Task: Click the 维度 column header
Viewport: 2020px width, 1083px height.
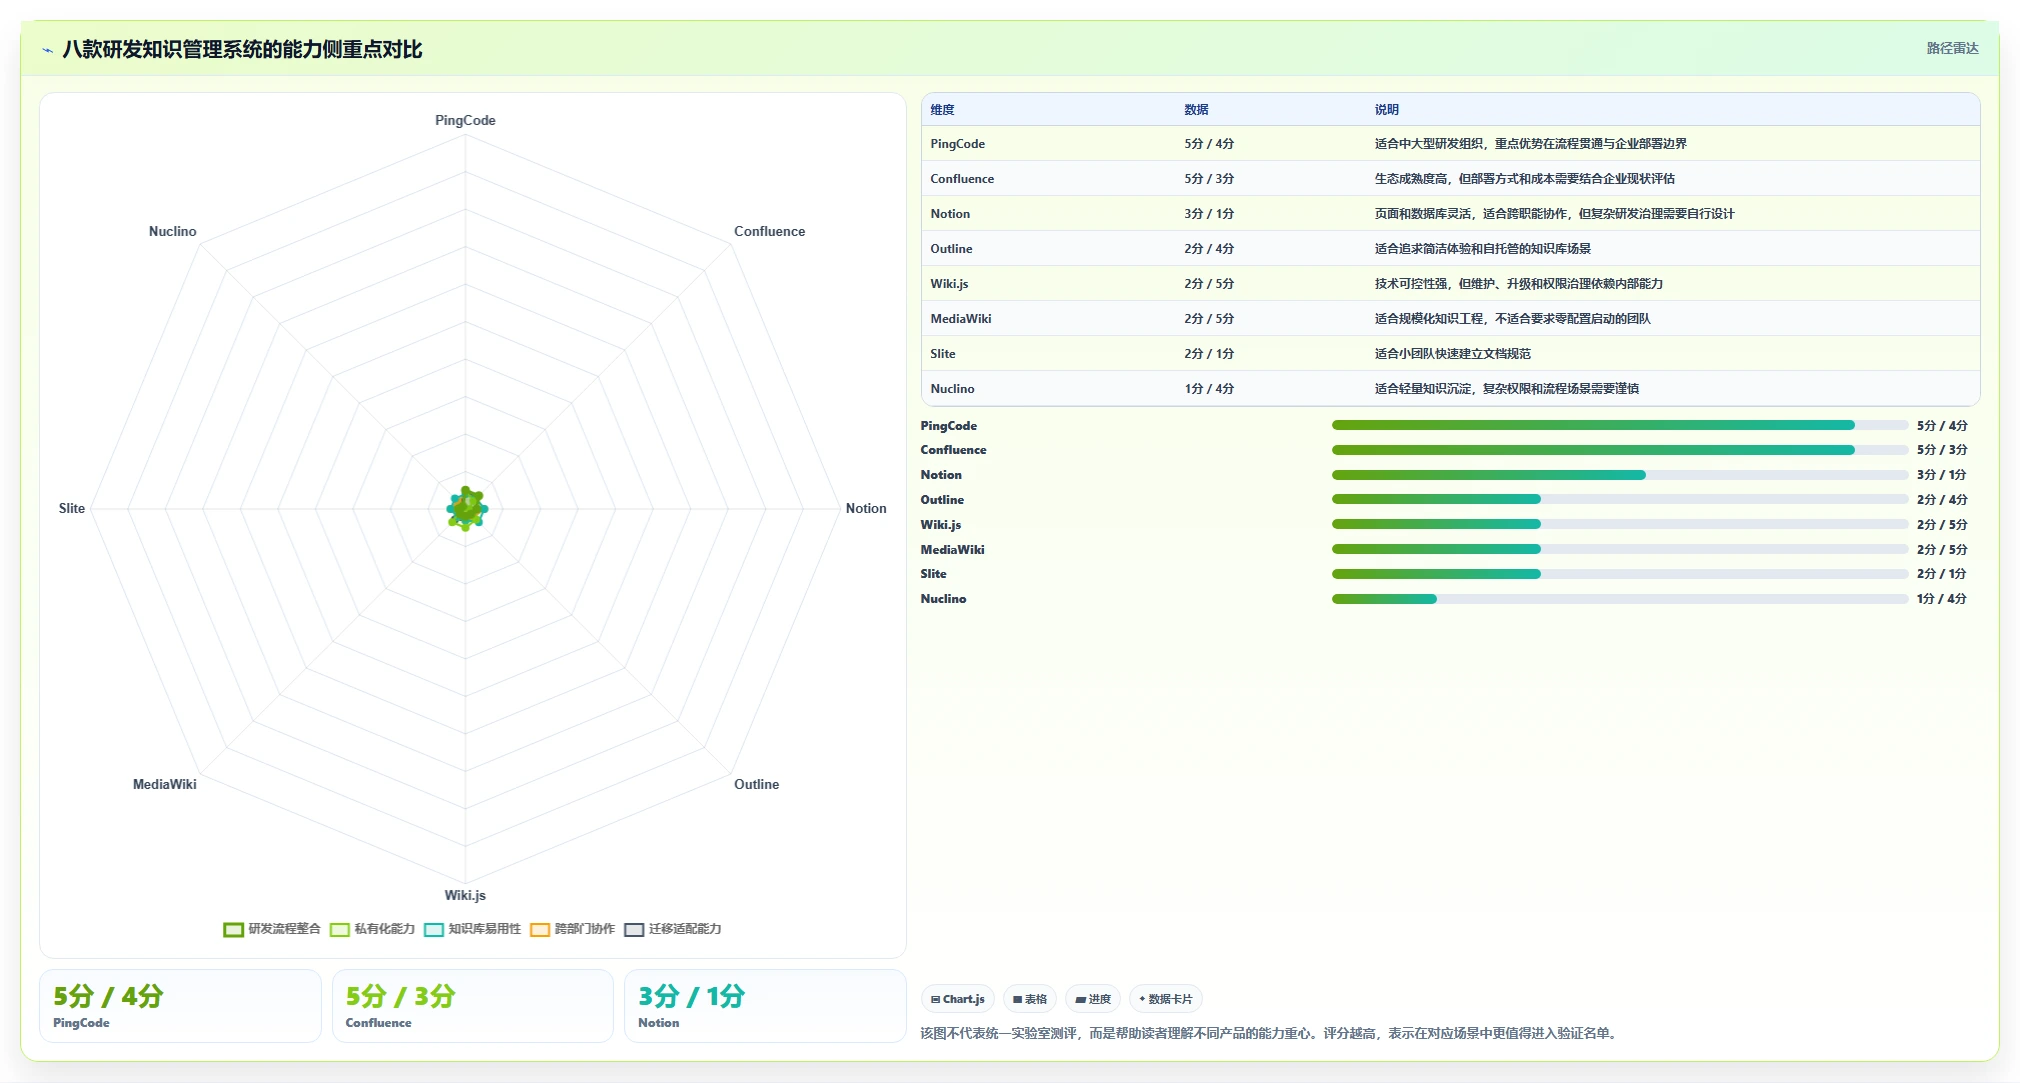Action: pyautogui.click(x=942, y=110)
